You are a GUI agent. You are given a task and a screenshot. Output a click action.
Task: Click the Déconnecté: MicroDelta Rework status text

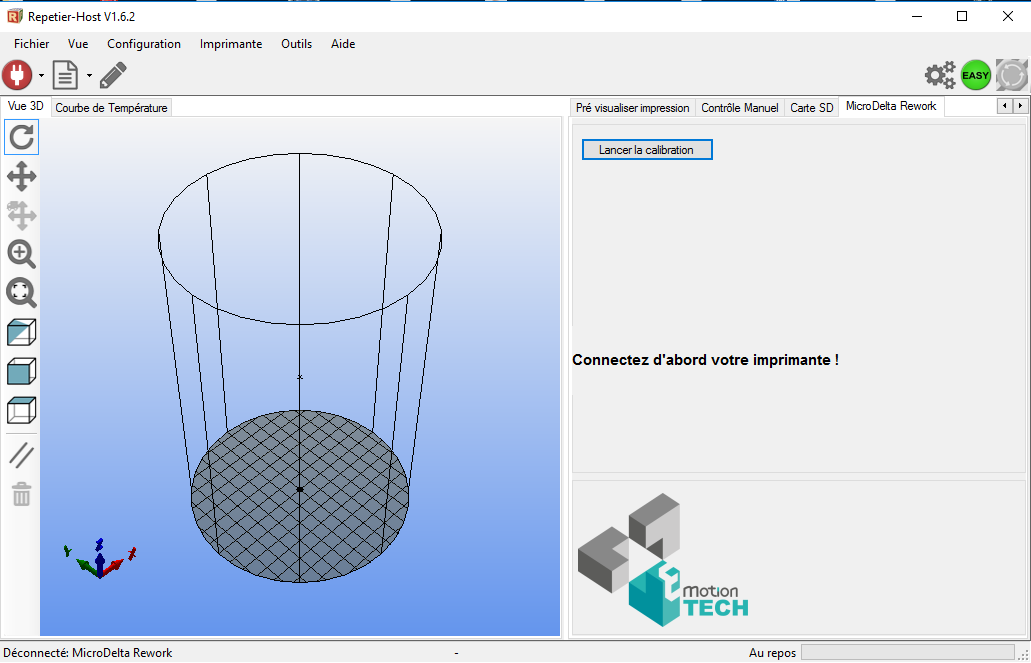88,653
